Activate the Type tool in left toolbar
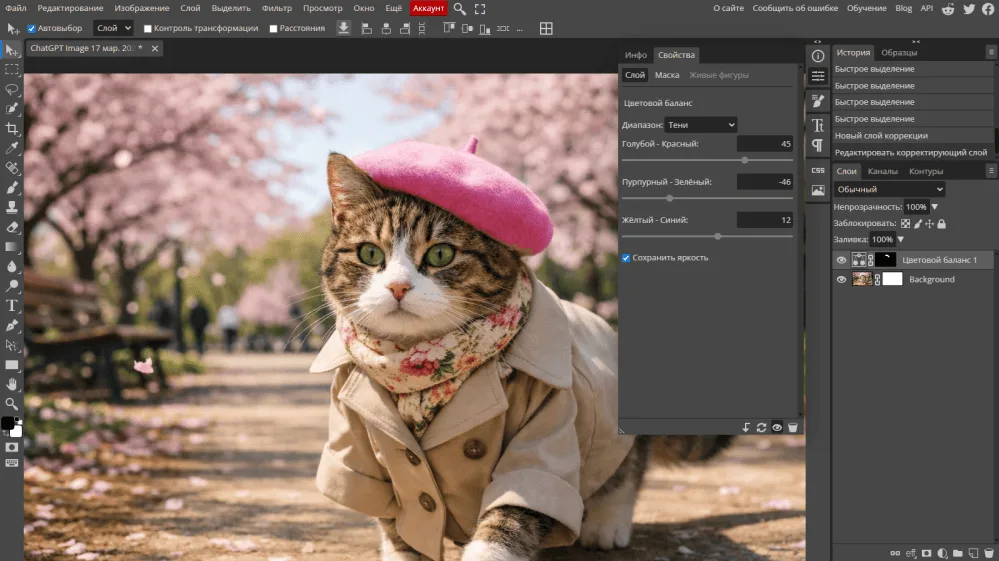 (12, 305)
